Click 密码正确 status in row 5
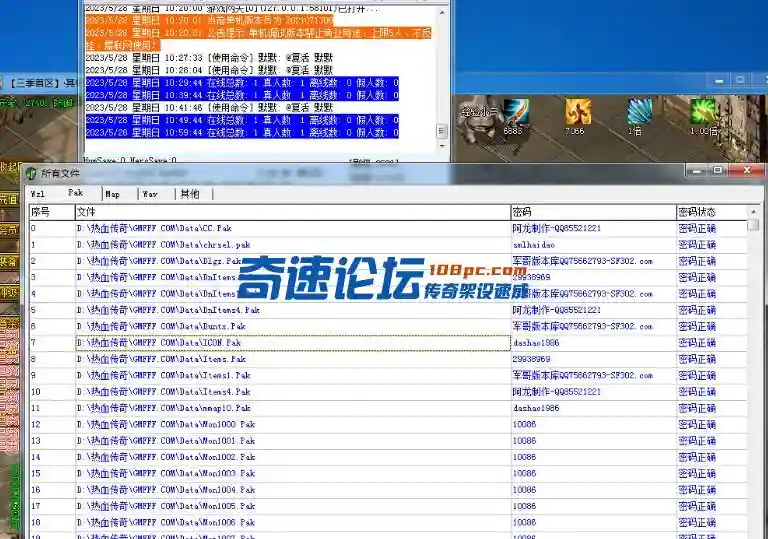Screen dimensions: 768x539 [697, 310]
